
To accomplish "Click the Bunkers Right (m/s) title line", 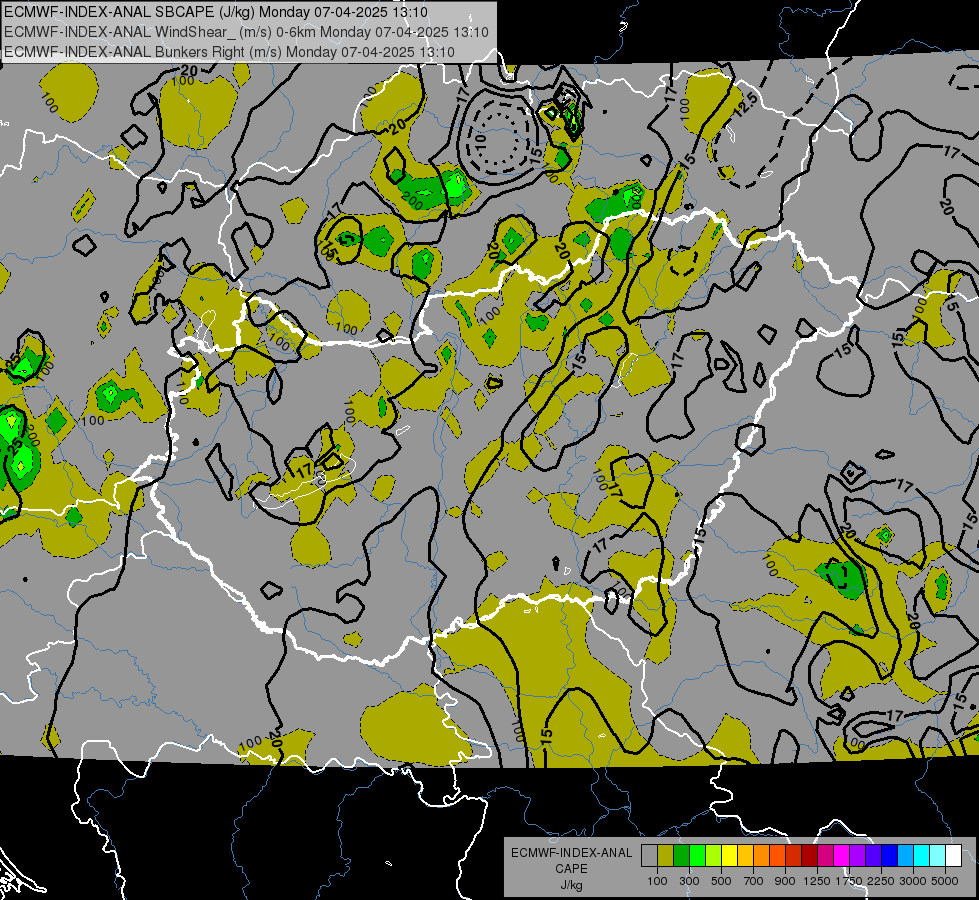I will tap(229, 52).
